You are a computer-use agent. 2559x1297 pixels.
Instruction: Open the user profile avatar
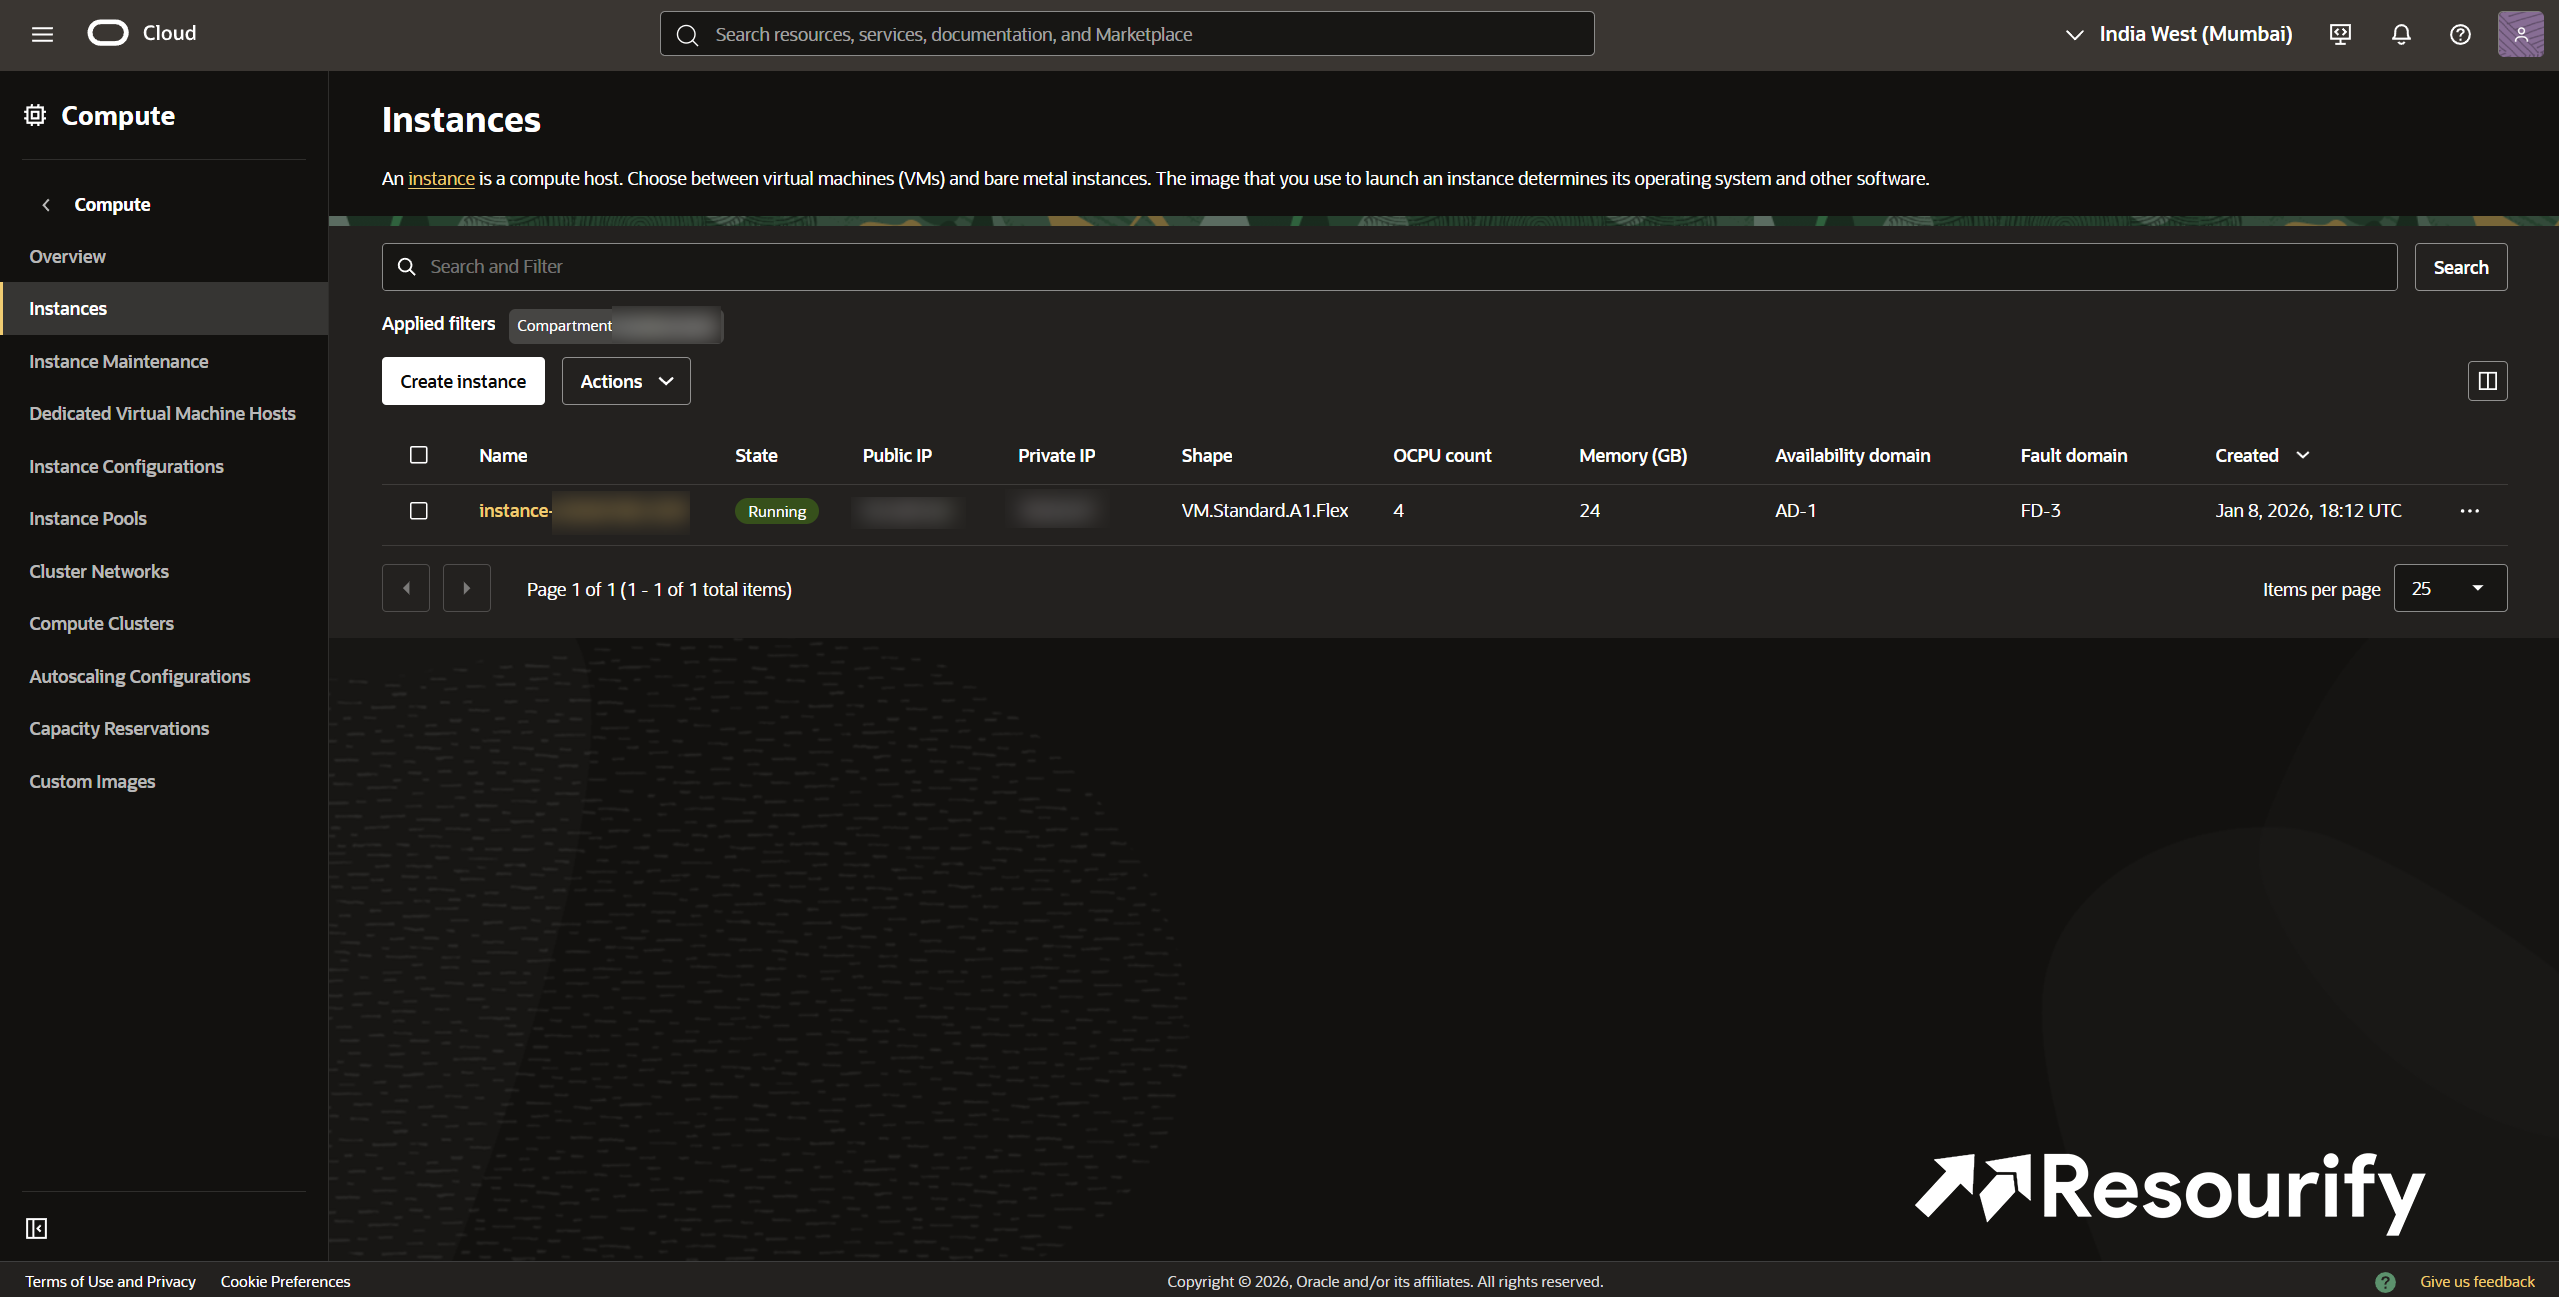(x=2520, y=34)
